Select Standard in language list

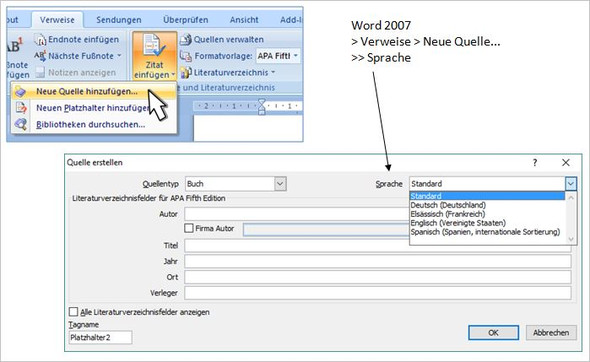pos(487,196)
